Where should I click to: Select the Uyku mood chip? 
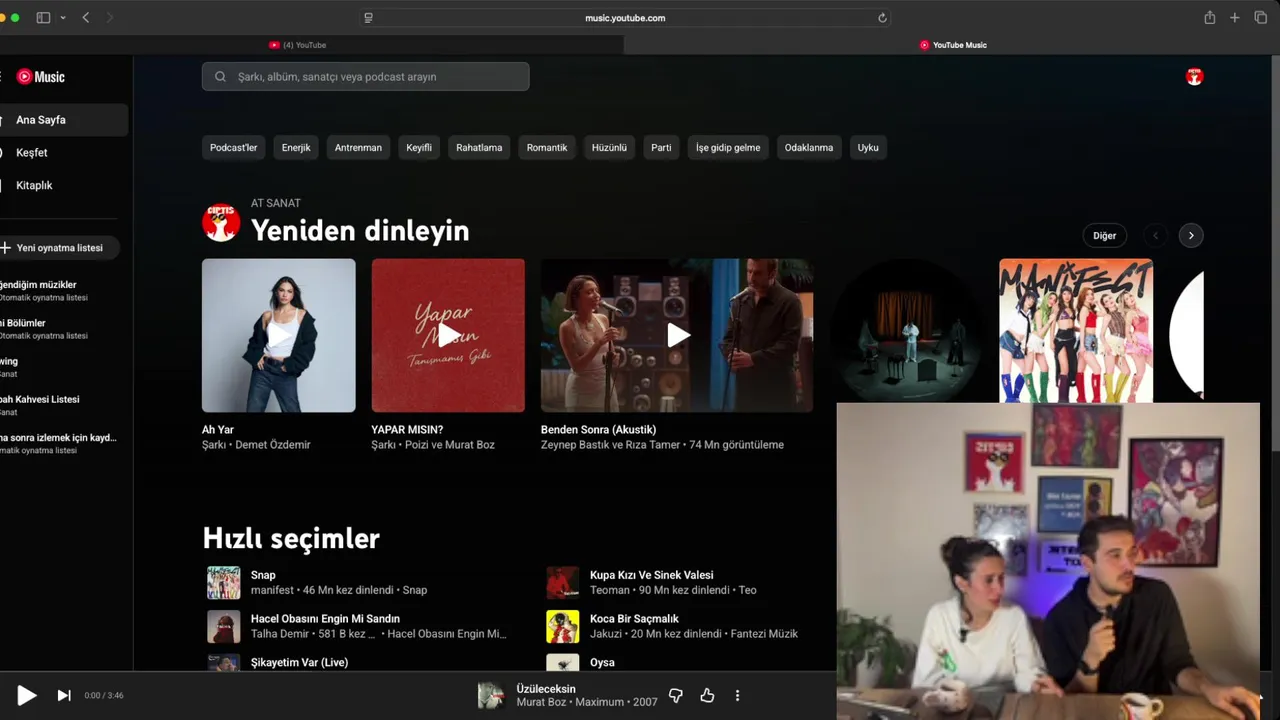pos(868,148)
